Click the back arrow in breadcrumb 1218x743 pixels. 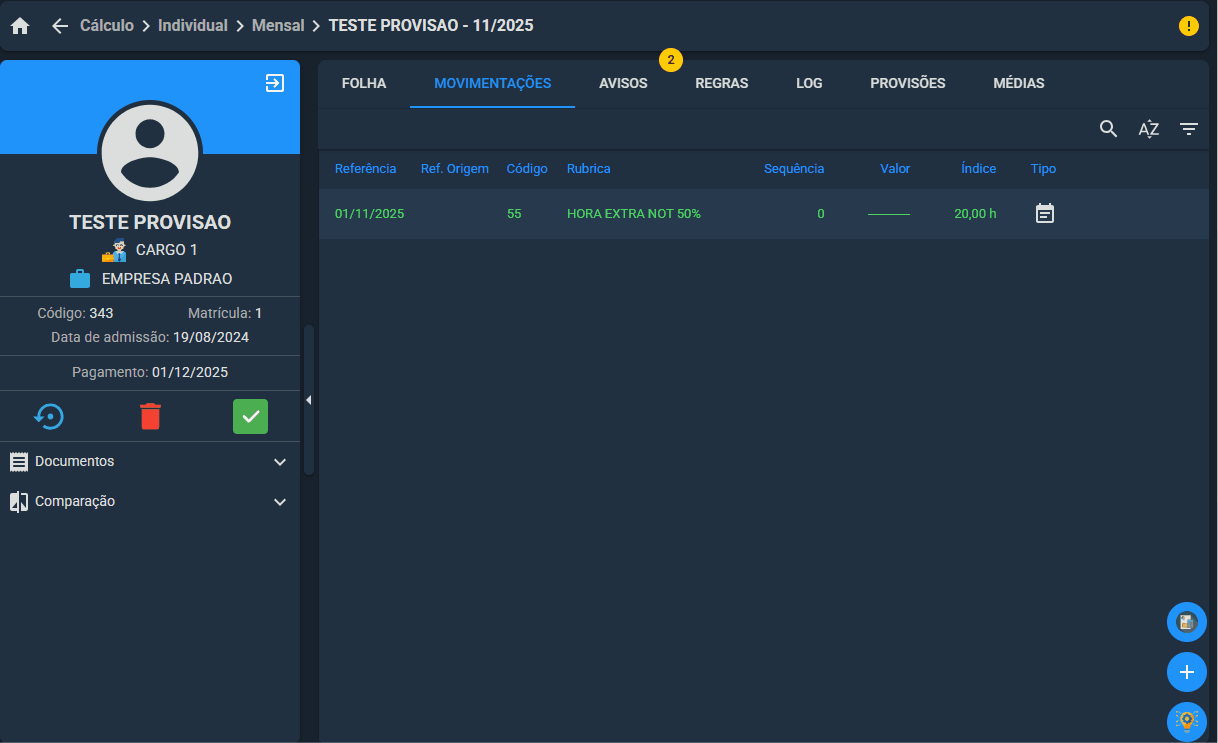click(60, 26)
